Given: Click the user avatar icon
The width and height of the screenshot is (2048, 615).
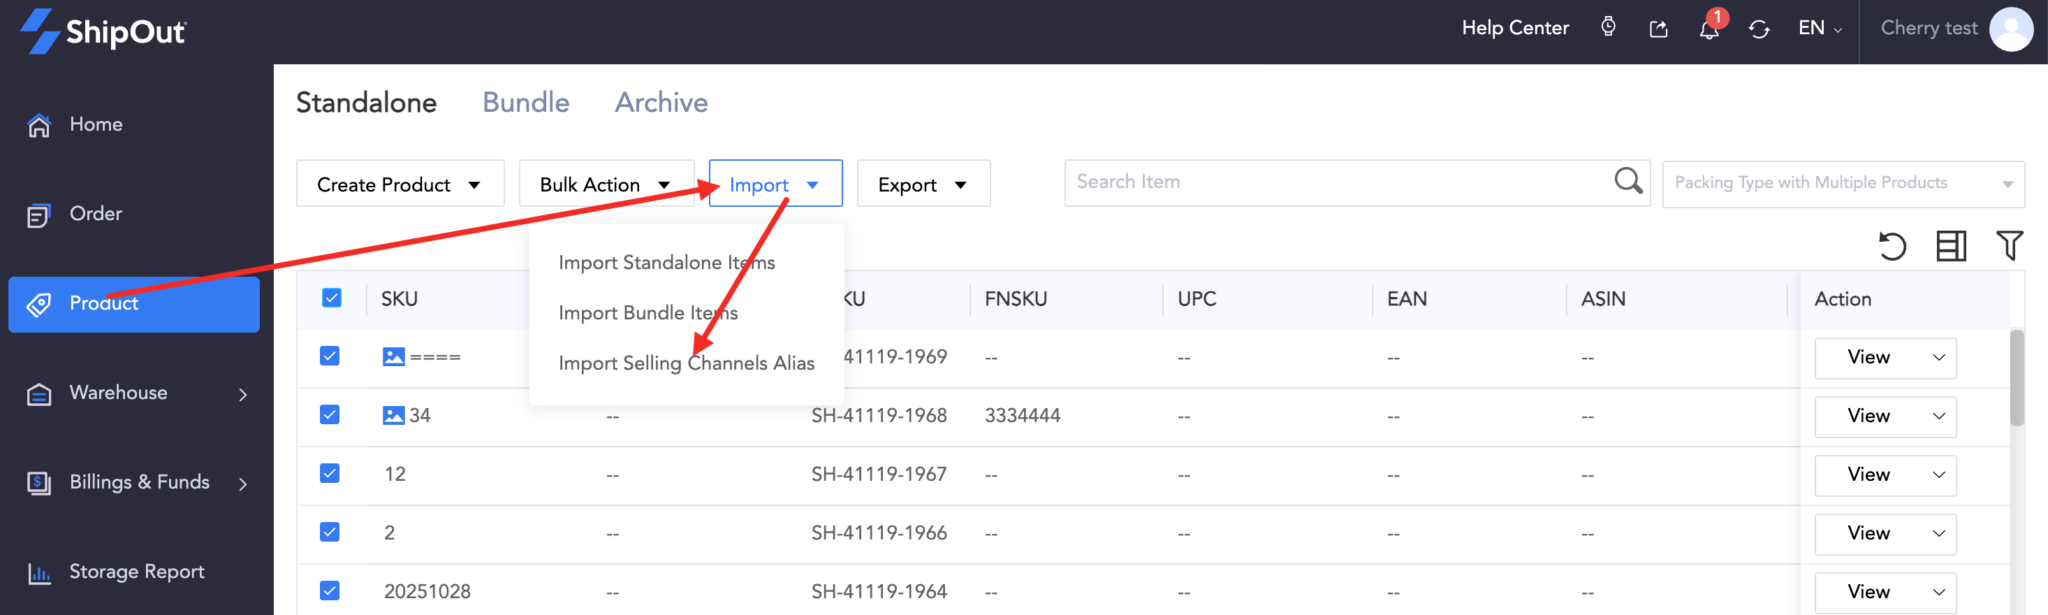Looking at the screenshot, I should (2011, 29).
